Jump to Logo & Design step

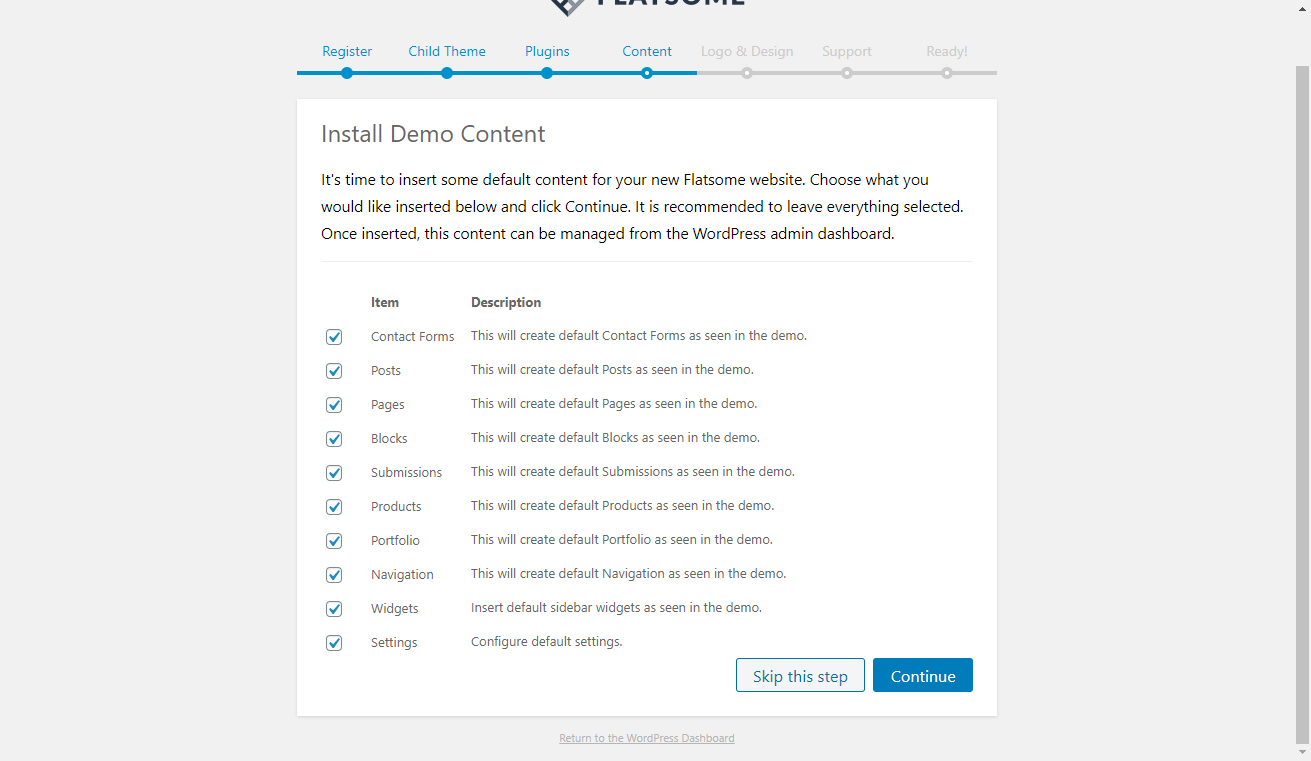point(747,51)
